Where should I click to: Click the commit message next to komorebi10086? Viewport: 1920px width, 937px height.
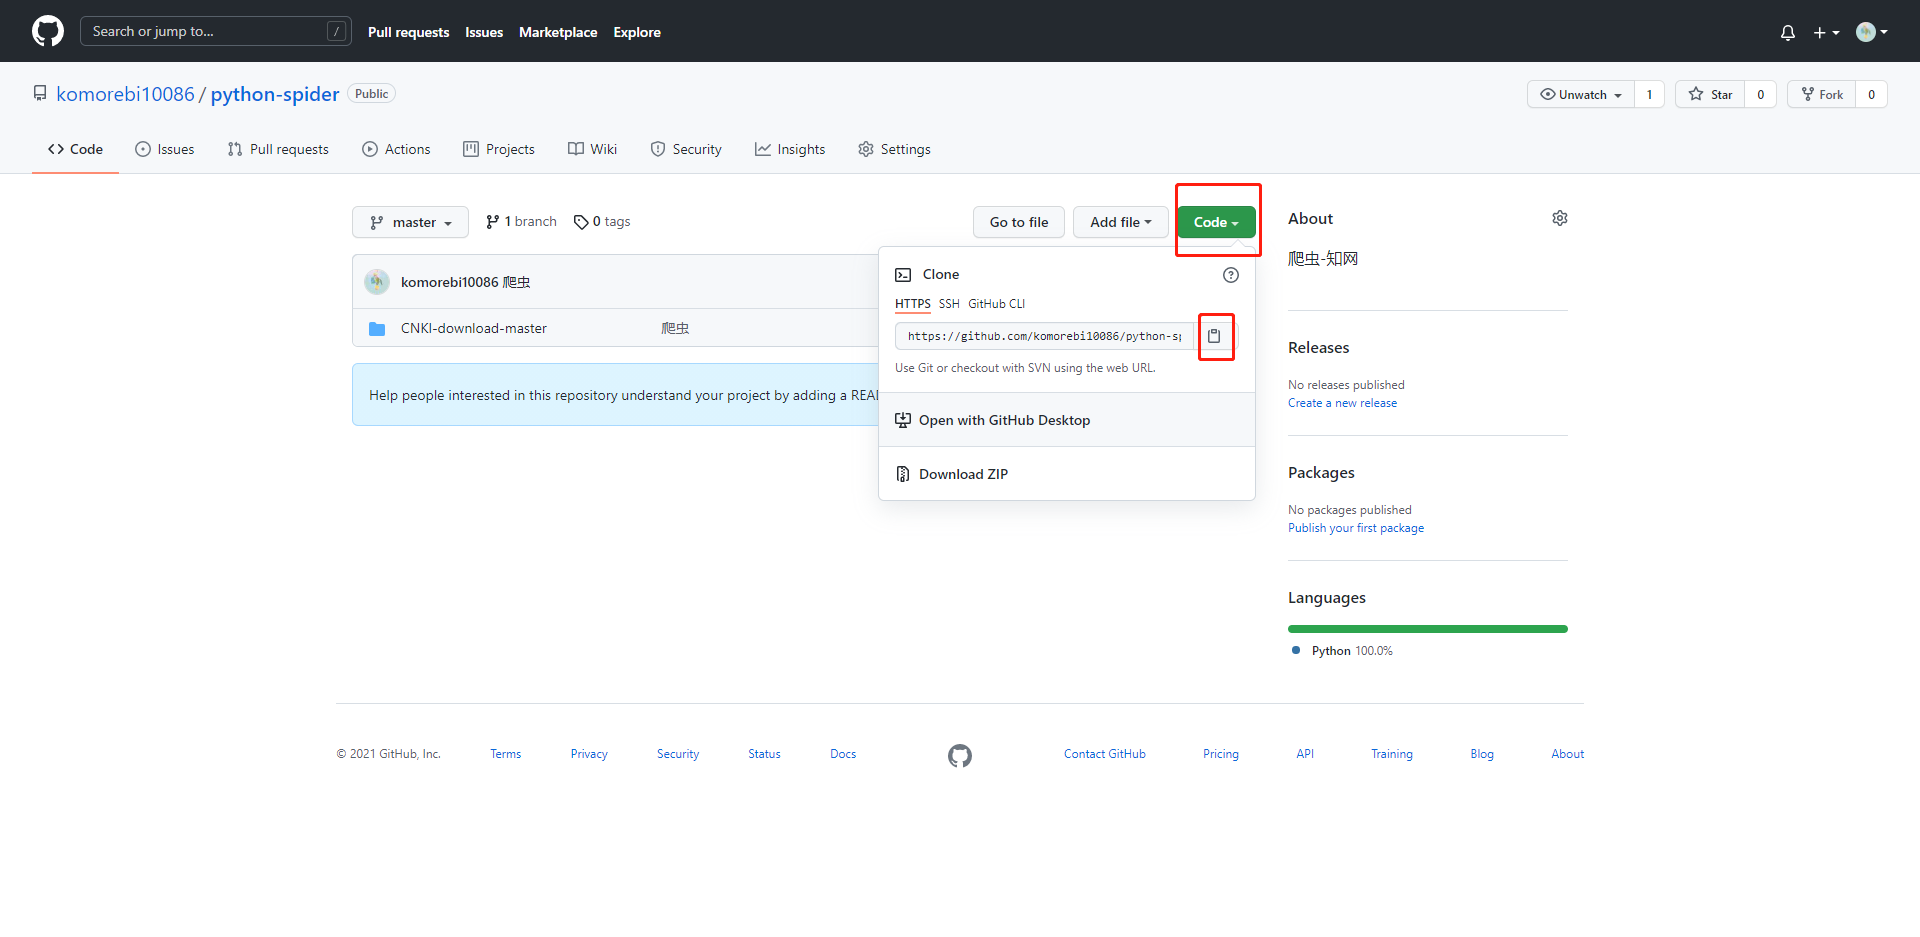(x=516, y=282)
